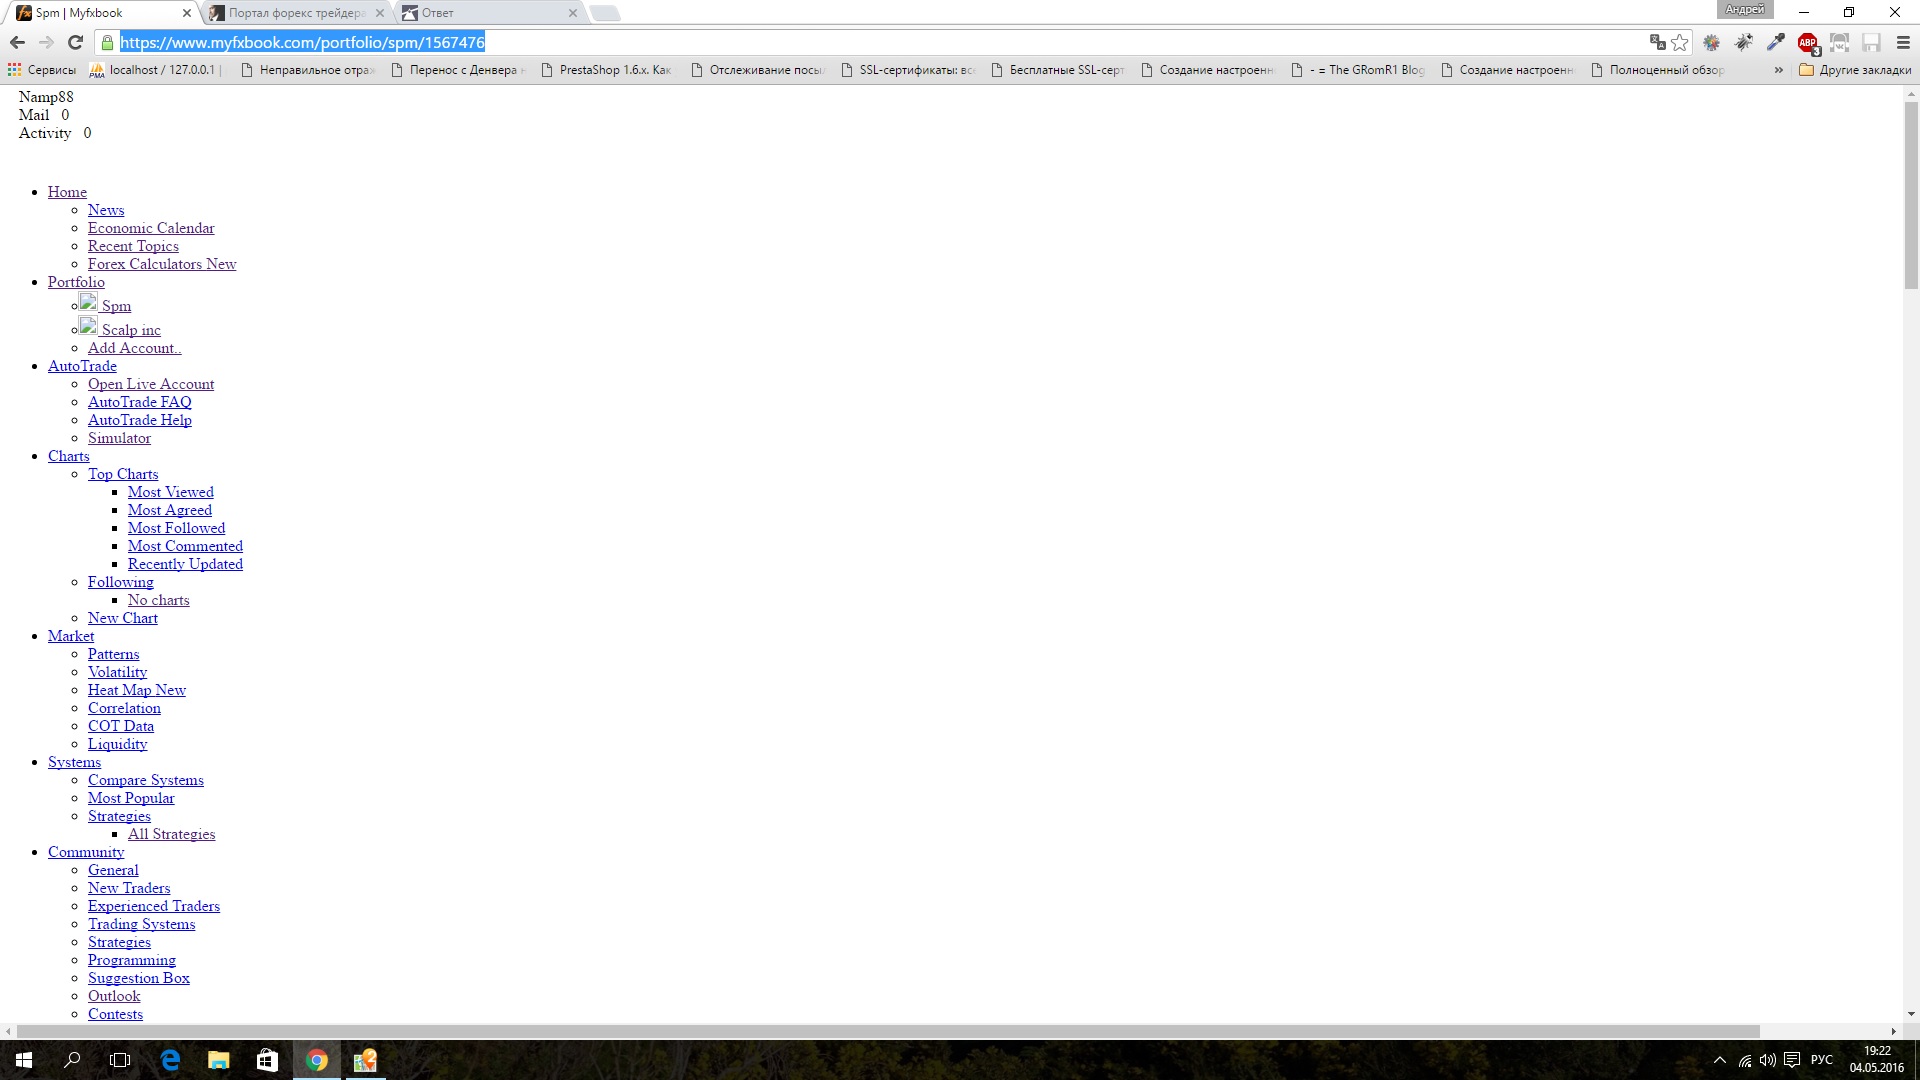The height and width of the screenshot is (1080, 1920).
Task: Click the translate page icon in address bar
Action: (x=1657, y=42)
